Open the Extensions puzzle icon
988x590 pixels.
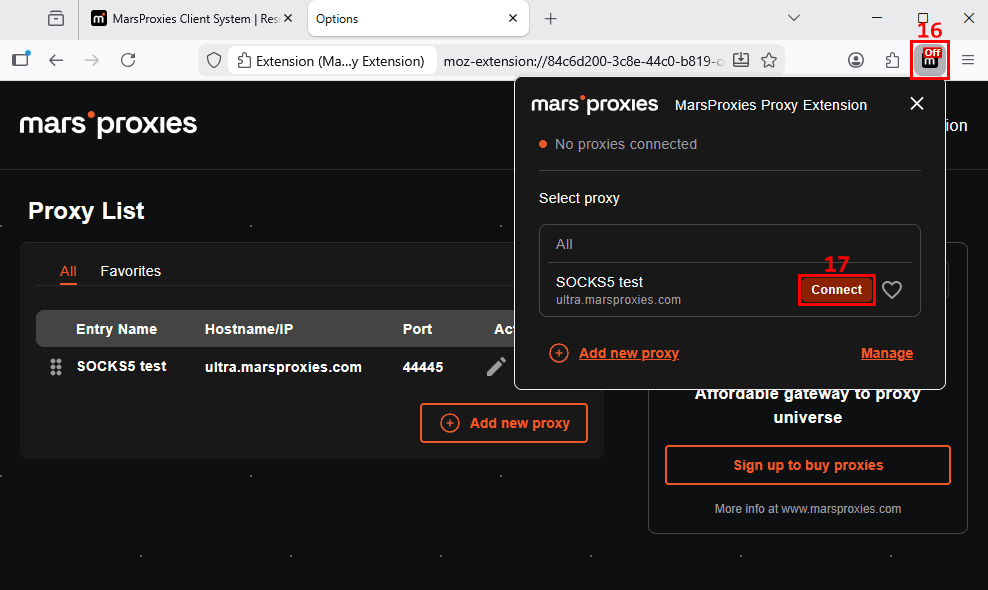click(x=892, y=61)
